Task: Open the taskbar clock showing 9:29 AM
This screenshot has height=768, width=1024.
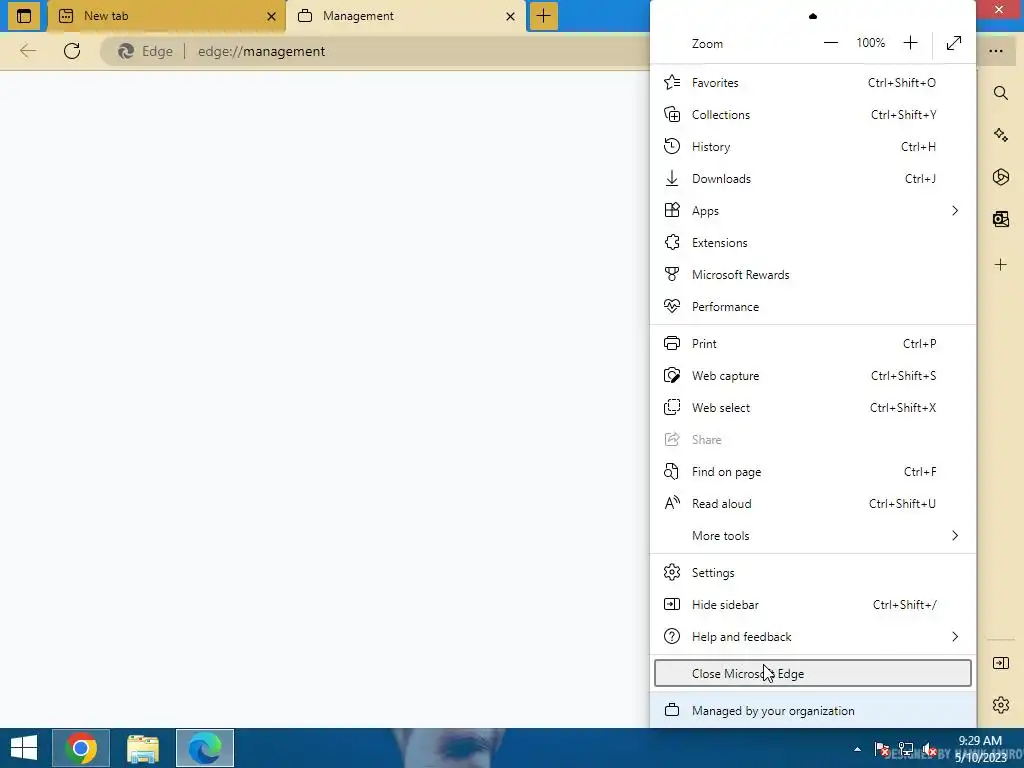Action: (x=980, y=748)
